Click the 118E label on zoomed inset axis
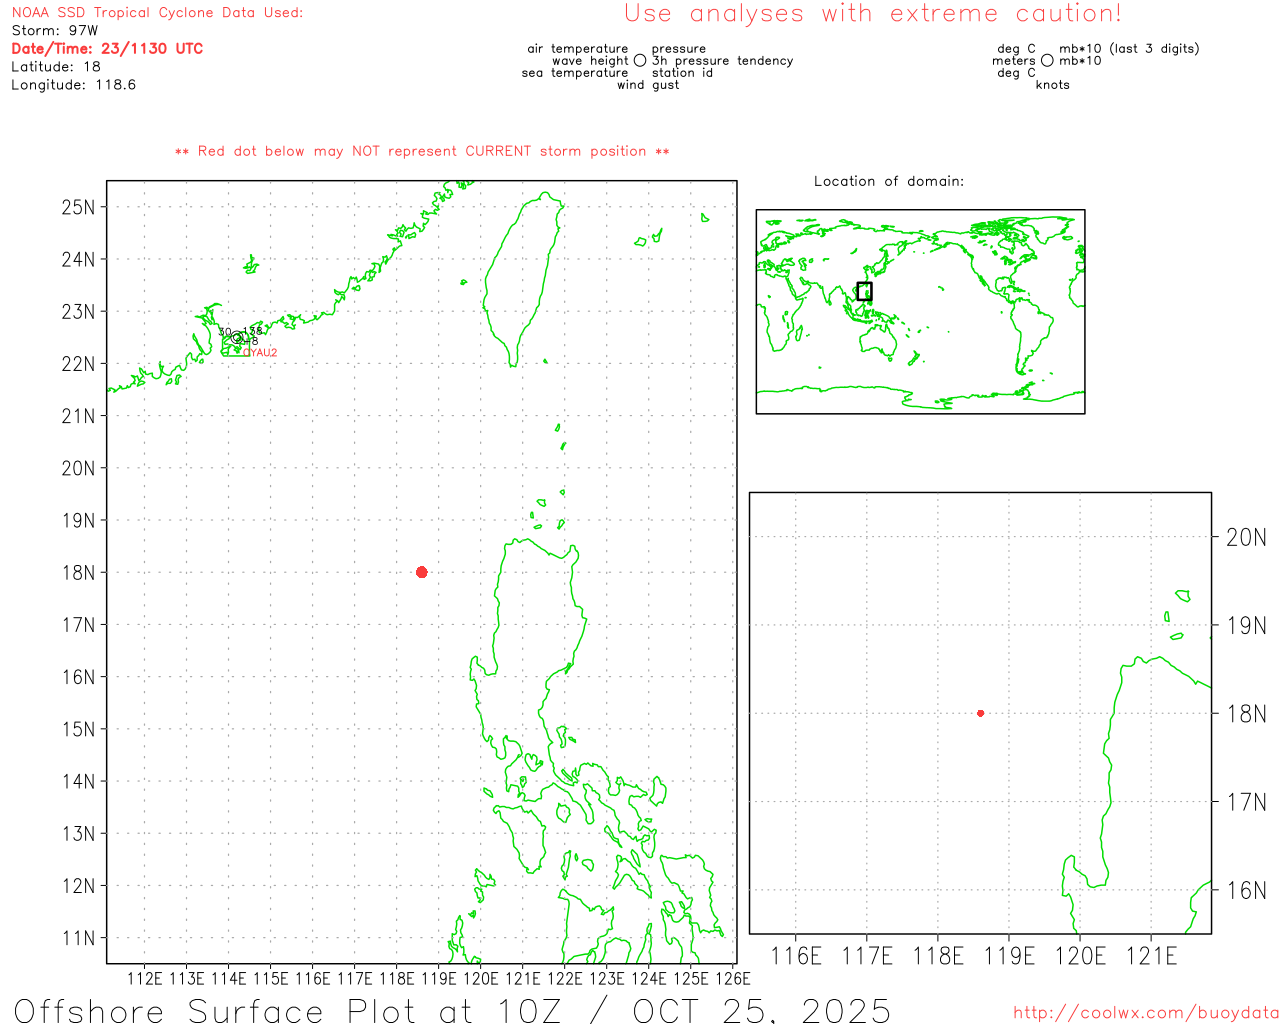This screenshot has height=1024, width=1280. (938, 957)
